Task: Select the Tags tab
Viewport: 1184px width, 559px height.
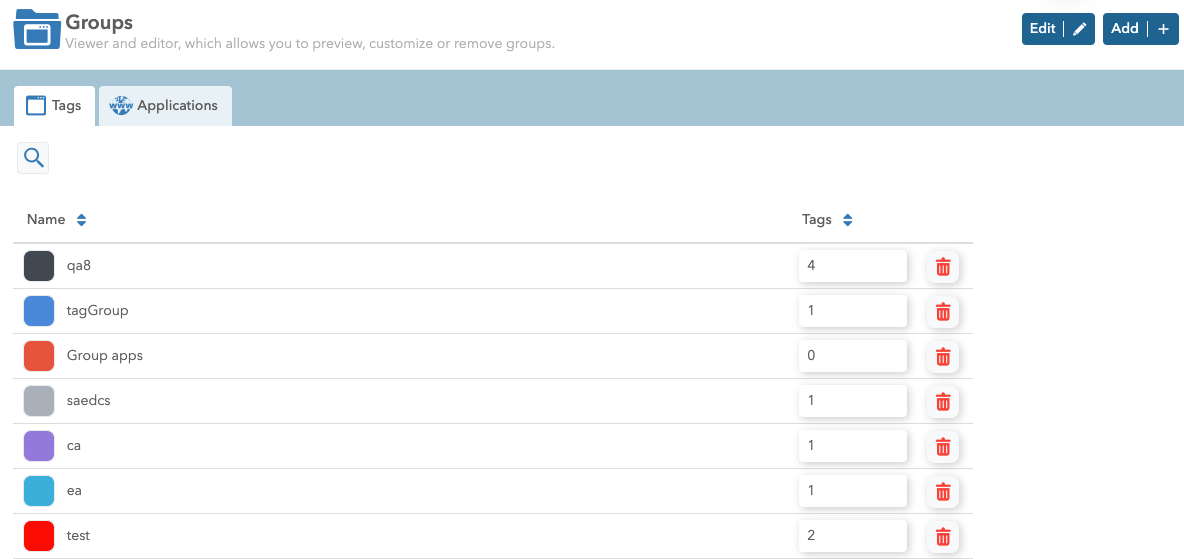Action: coord(54,106)
